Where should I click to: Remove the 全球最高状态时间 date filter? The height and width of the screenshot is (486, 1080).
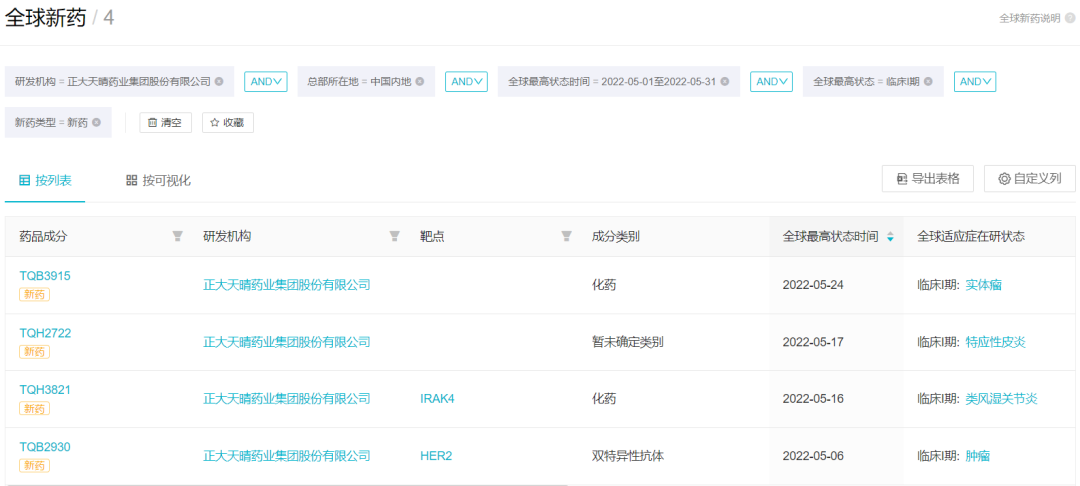coord(725,82)
